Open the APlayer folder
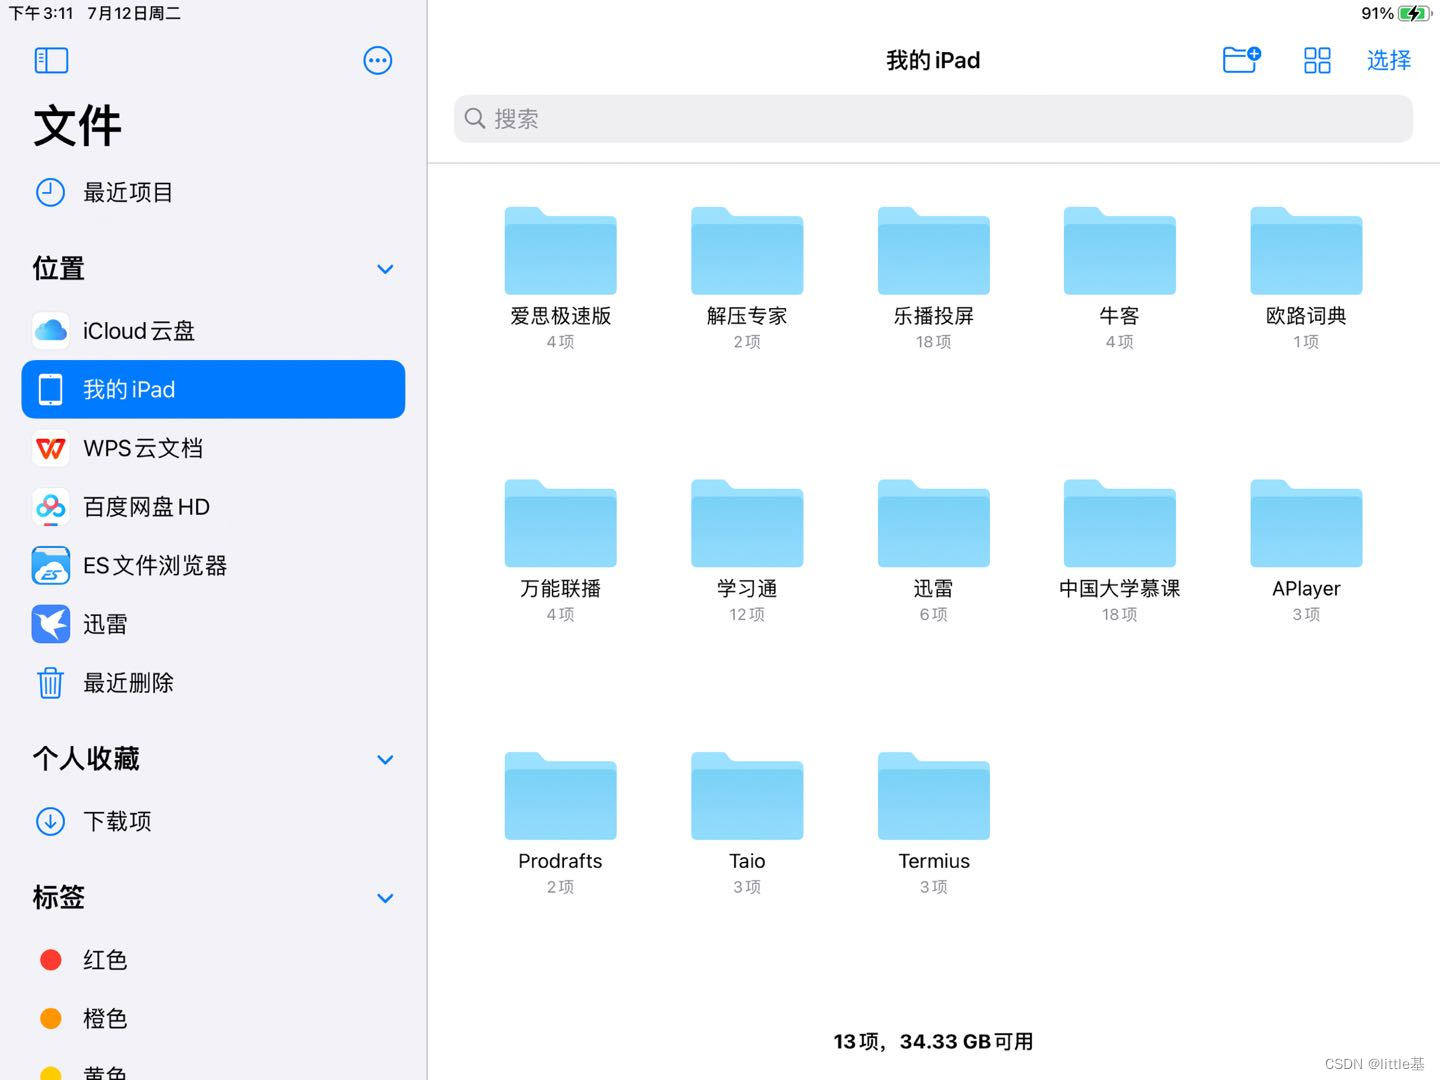 [x=1306, y=524]
